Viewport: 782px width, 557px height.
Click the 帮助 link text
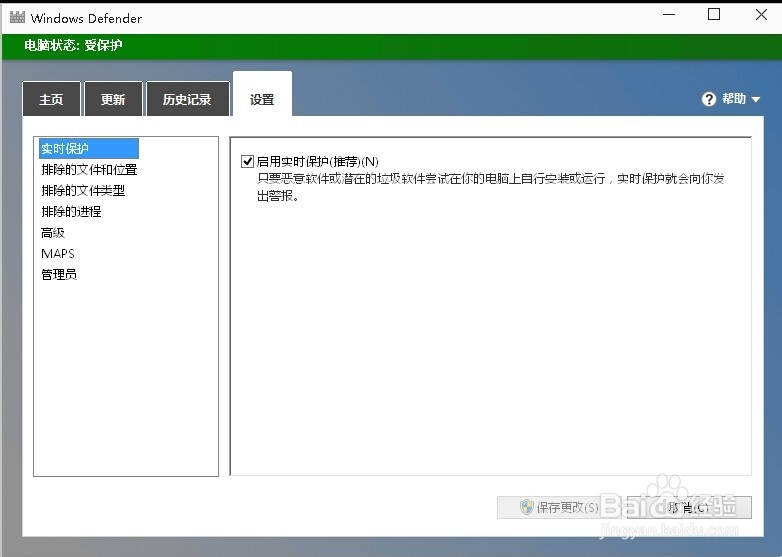click(x=734, y=99)
